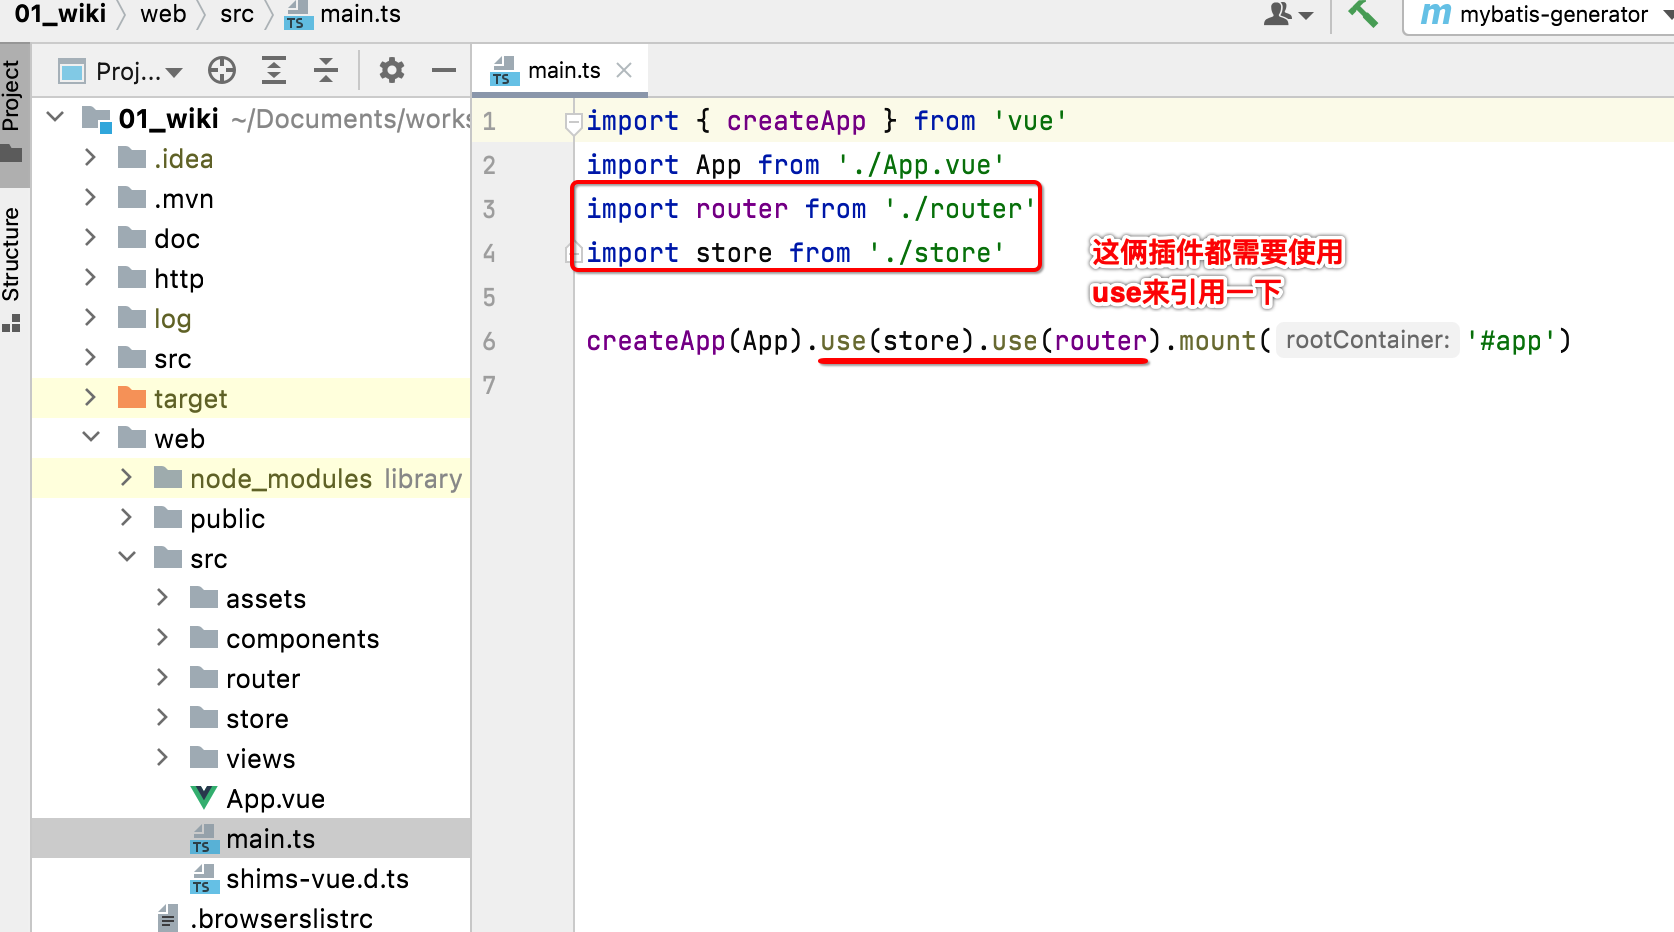The image size is (1674, 932).
Task: Close the main.ts editor tab
Action: pyautogui.click(x=624, y=70)
